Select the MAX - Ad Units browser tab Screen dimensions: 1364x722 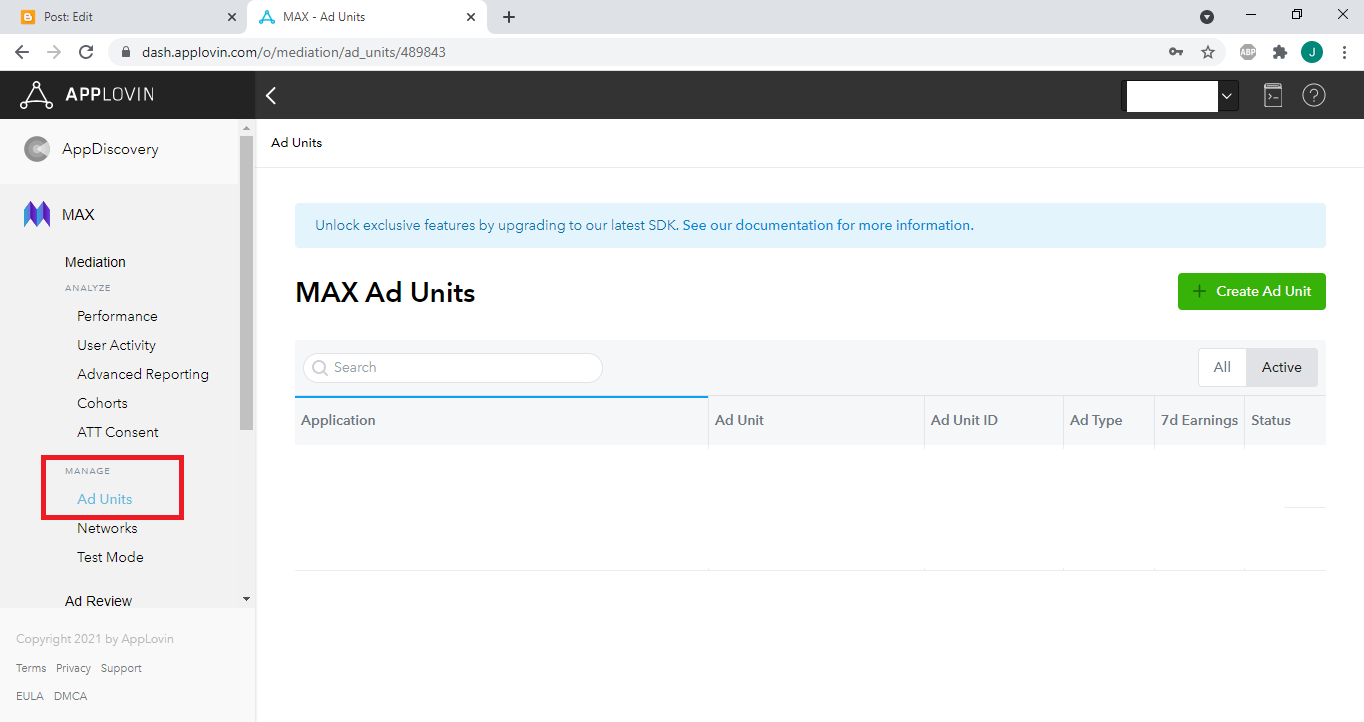point(365,17)
